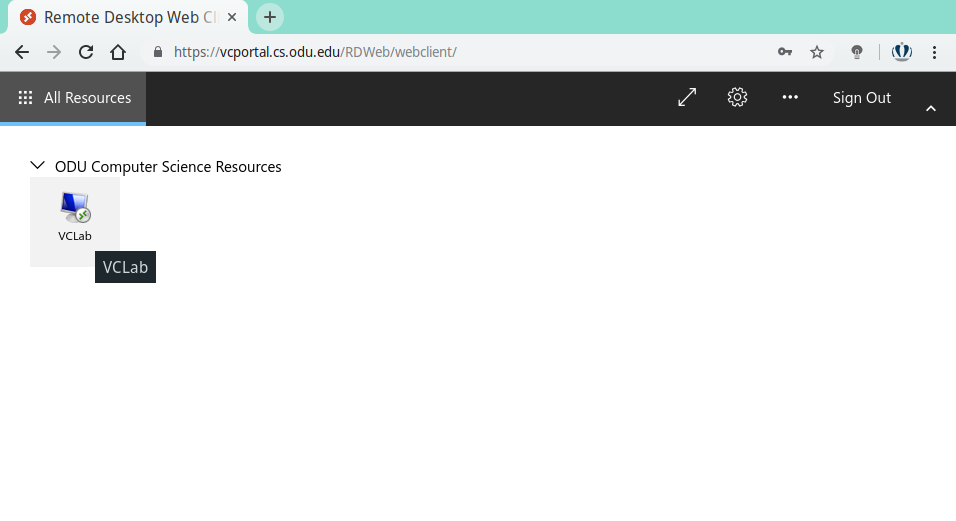Open a new browser tab
Viewport: 956px width, 521px height.
269,17
